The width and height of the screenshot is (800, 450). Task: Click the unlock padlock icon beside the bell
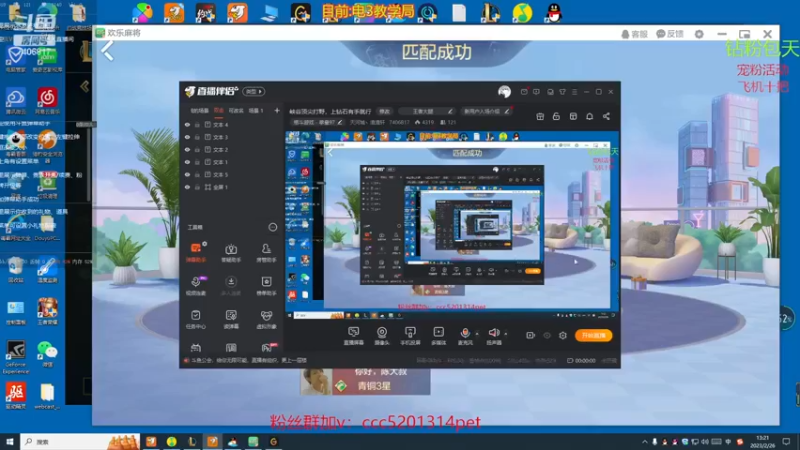coord(556,116)
